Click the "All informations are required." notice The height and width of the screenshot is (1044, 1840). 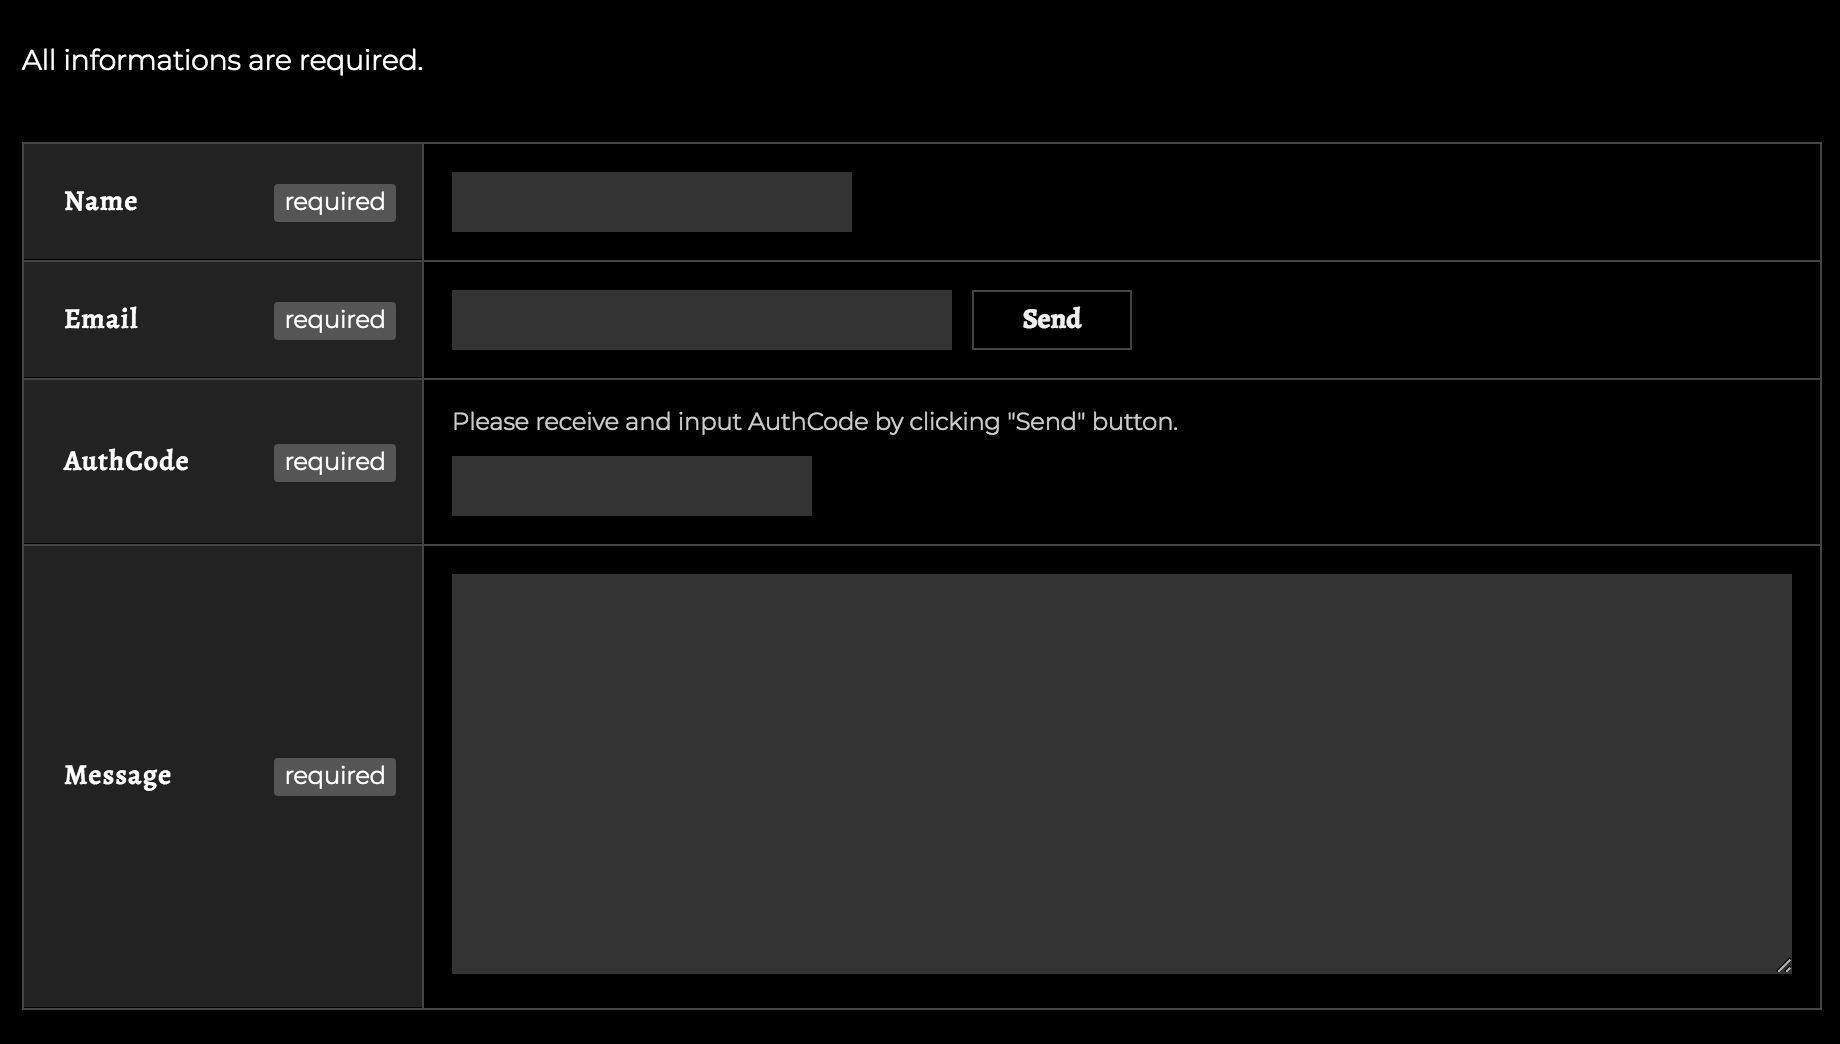click(222, 60)
